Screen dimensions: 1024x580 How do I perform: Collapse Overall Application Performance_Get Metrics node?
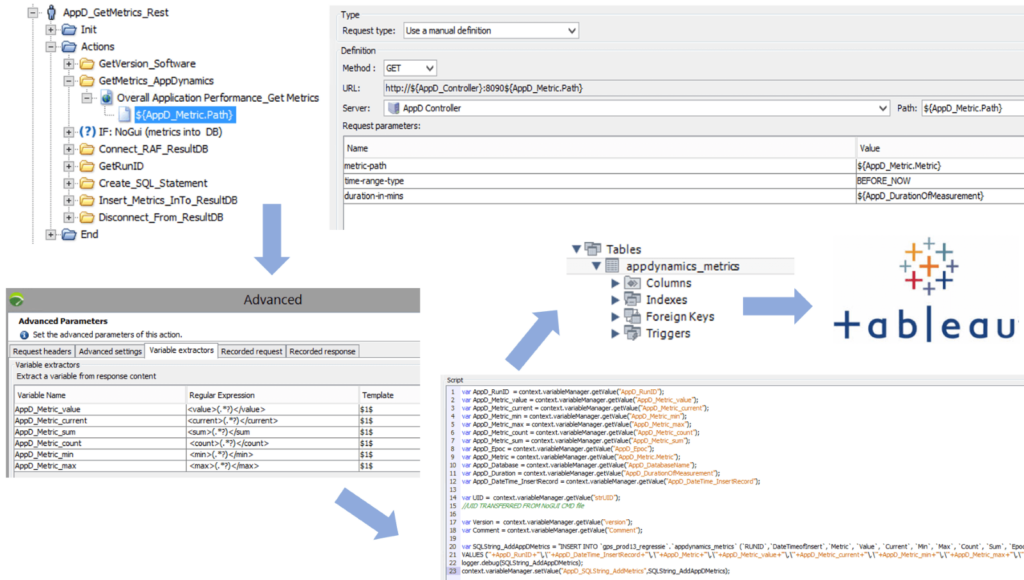pos(87,97)
